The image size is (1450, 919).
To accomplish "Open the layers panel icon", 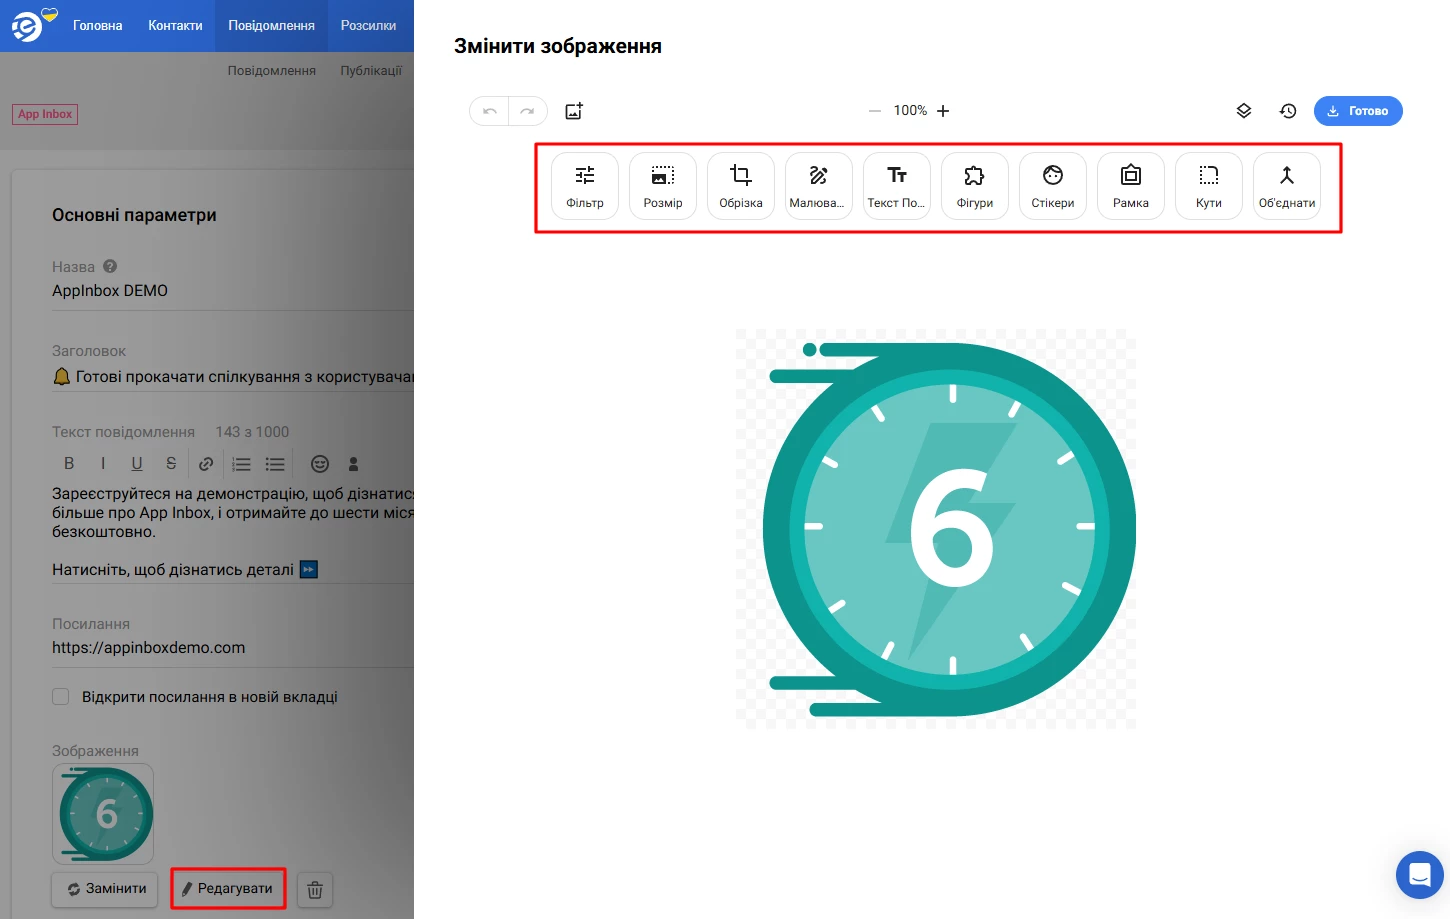I will point(1244,111).
